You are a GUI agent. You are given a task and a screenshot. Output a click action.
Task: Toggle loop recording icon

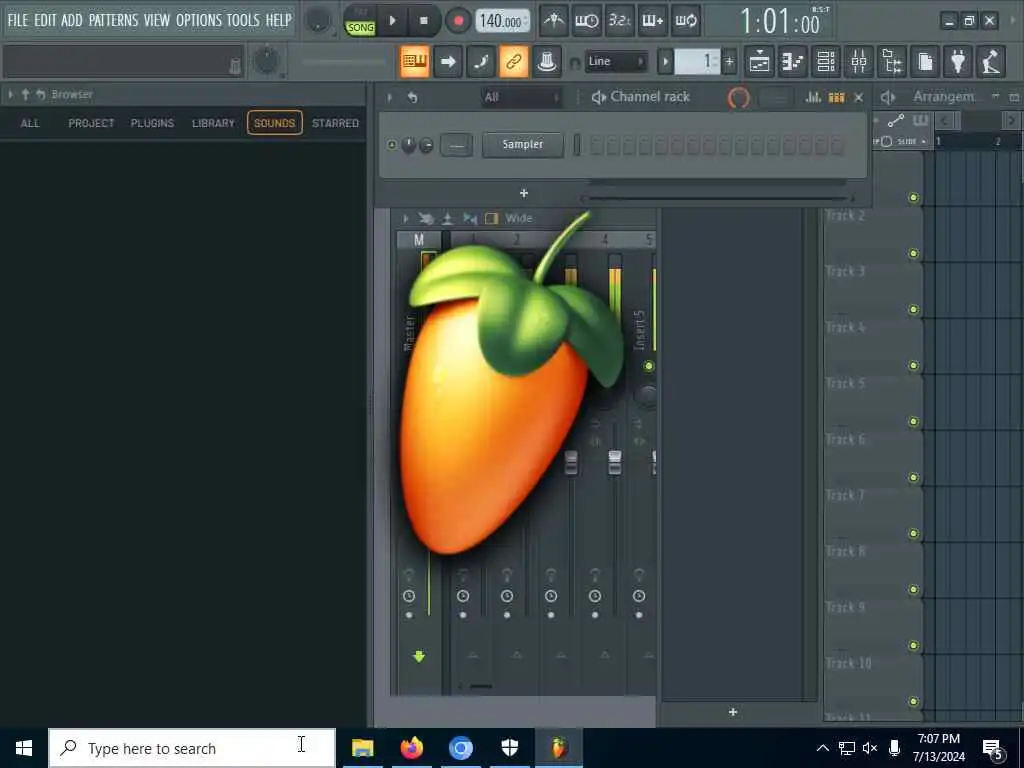tap(685, 21)
